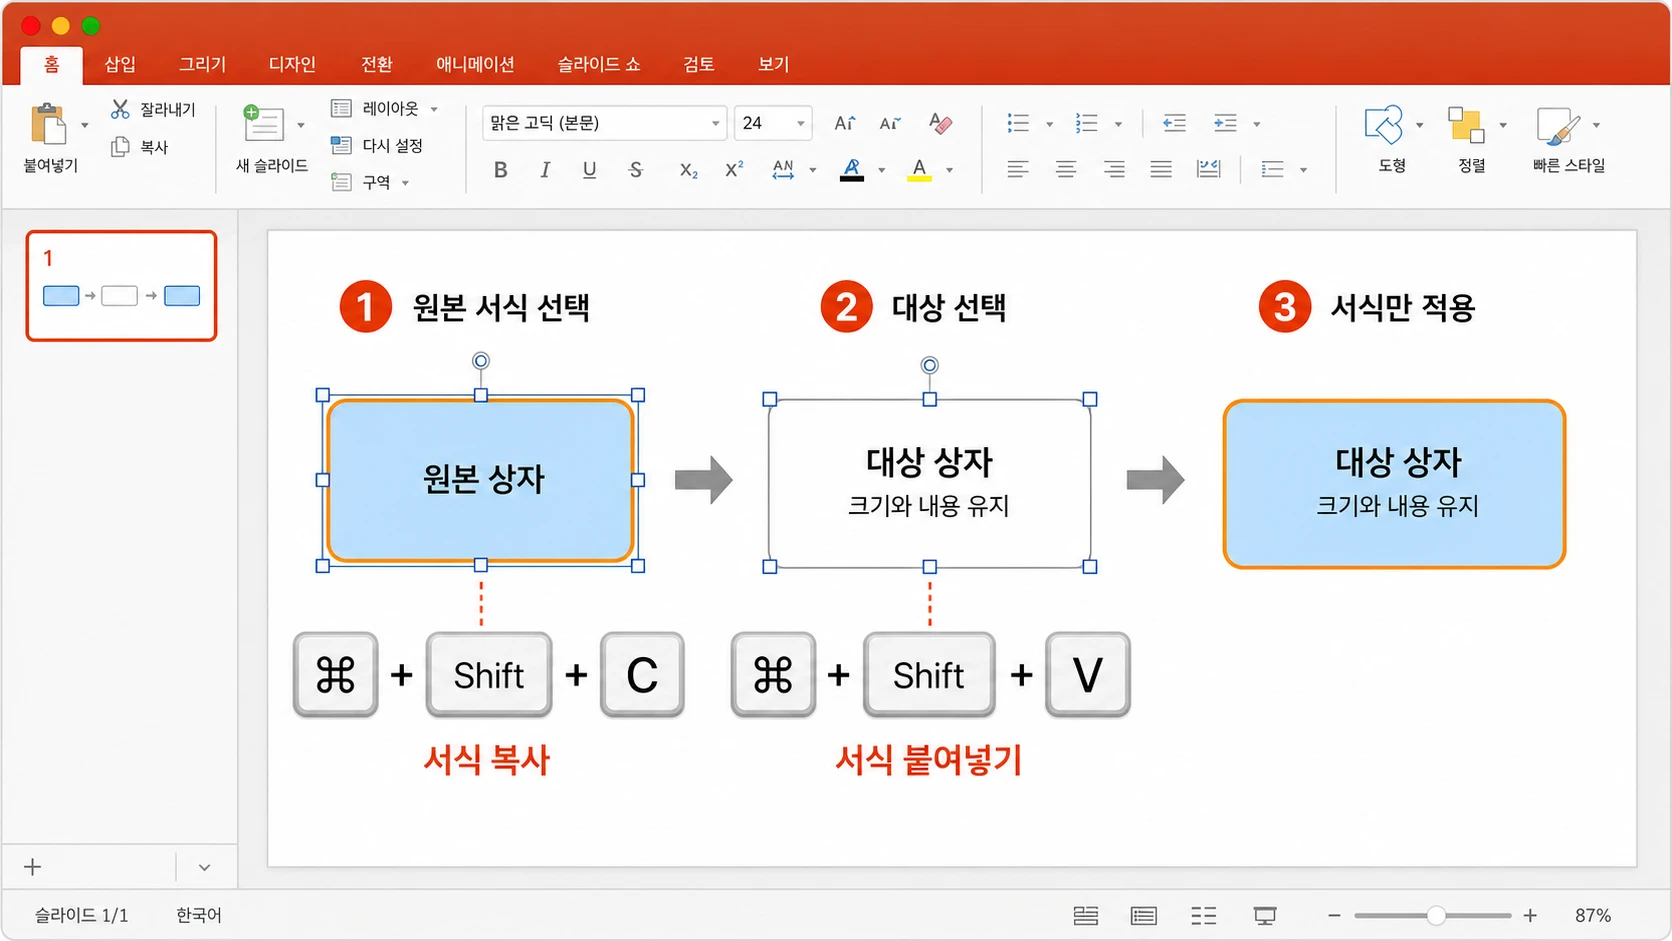
Task: Open the Shapes (도형) gallery icon
Action: (1384, 125)
